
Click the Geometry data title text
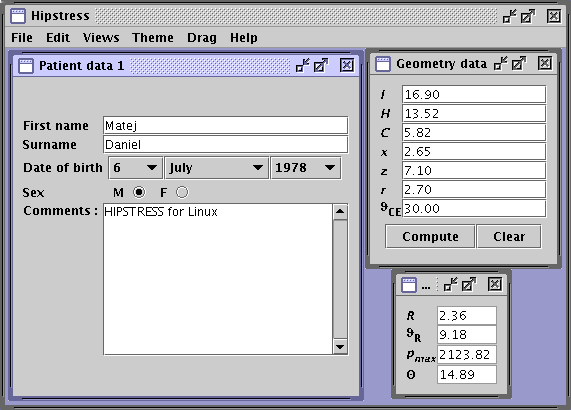click(441, 64)
